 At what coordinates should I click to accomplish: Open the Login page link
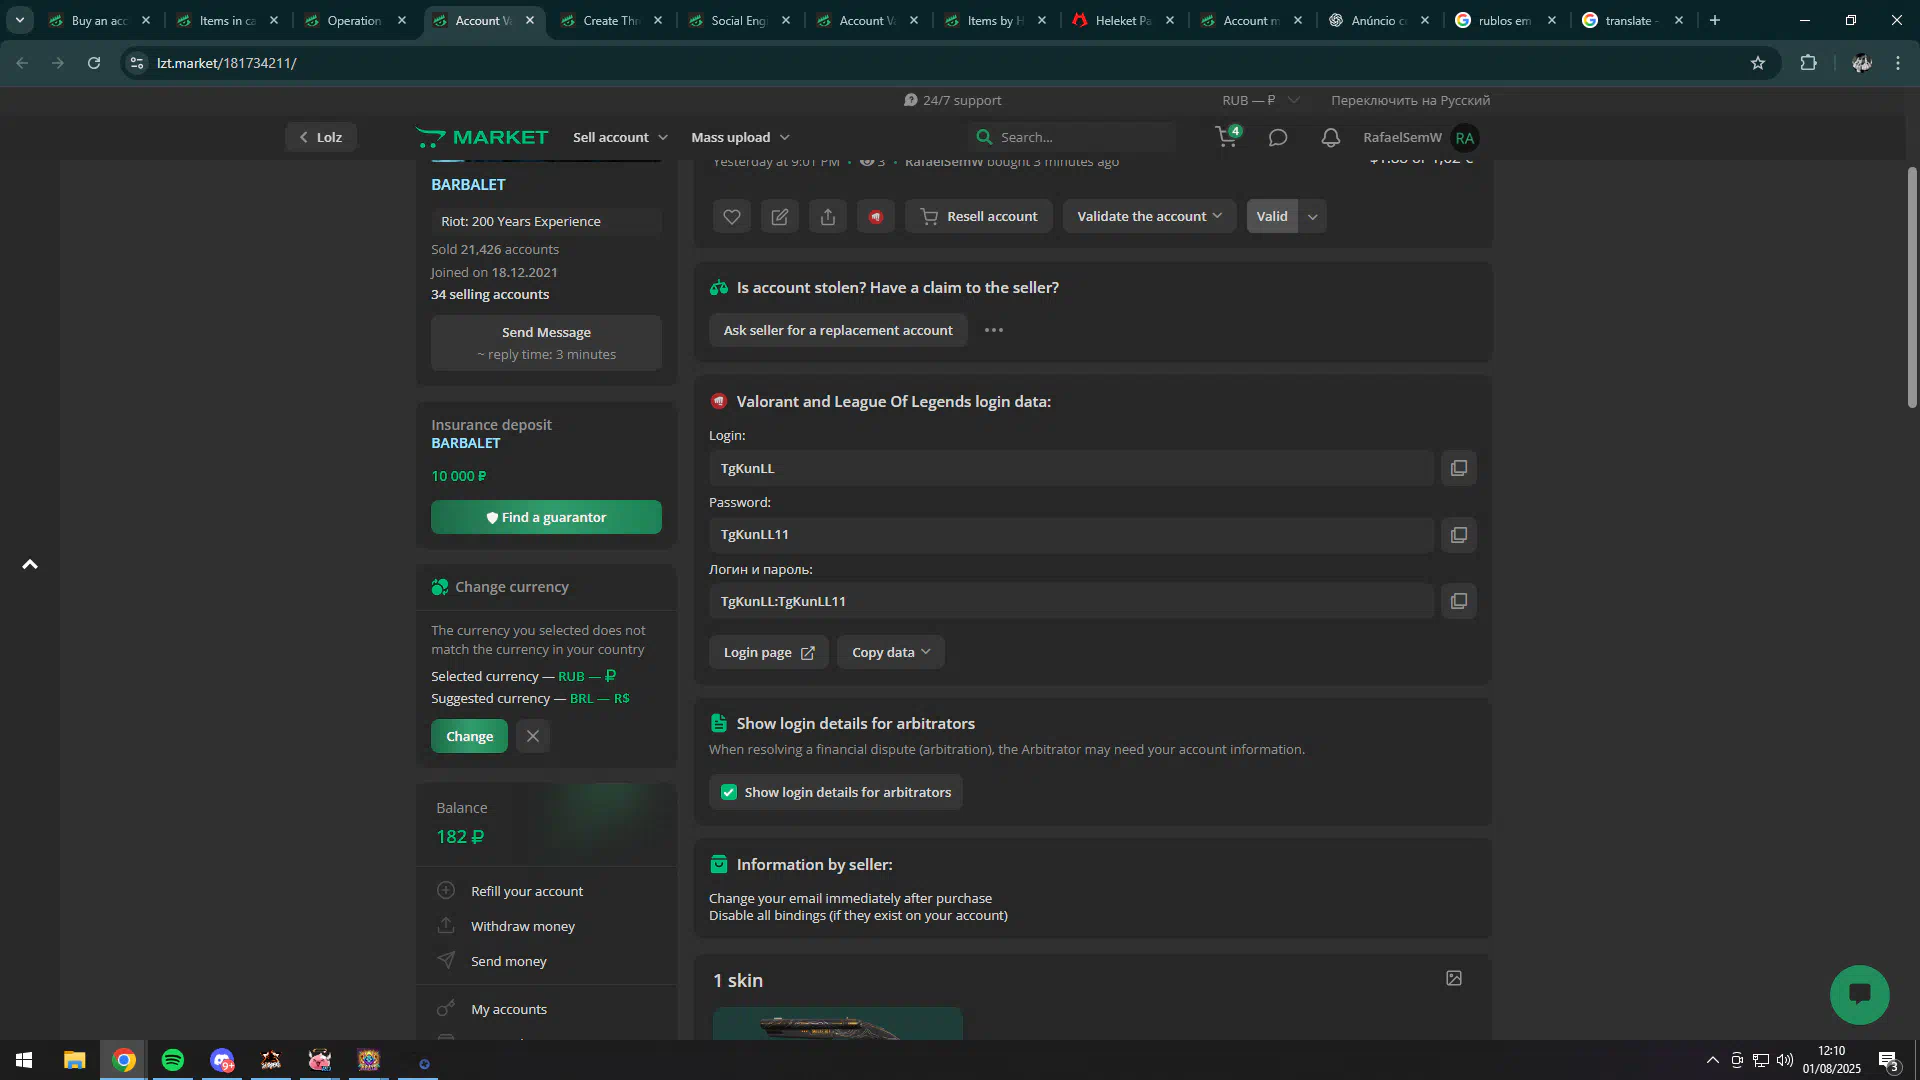[768, 652]
